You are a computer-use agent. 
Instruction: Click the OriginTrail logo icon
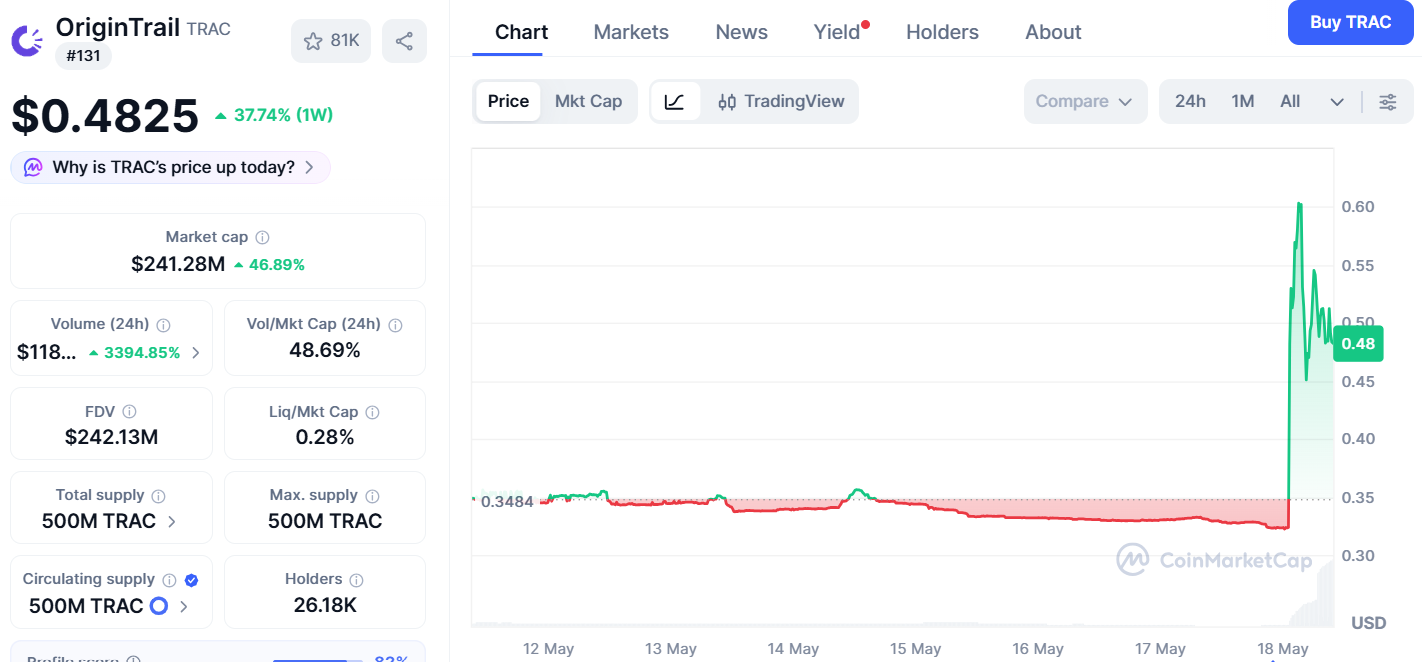[x=27, y=40]
